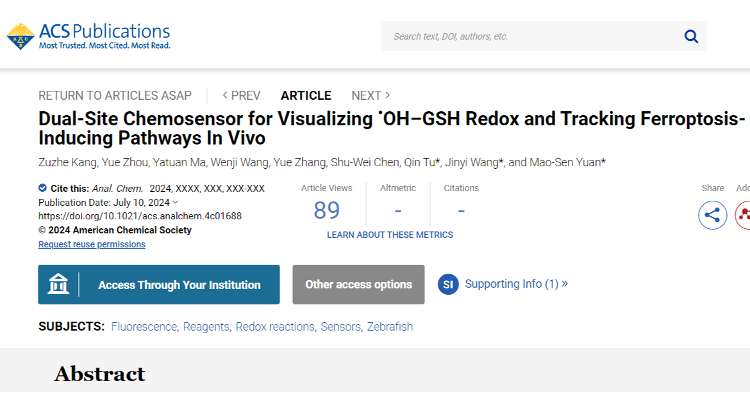Image resolution: width=750 pixels, height=400 pixels.
Task: Open the Zebrafish subject
Action: pyautogui.click(x=390, y=327)
